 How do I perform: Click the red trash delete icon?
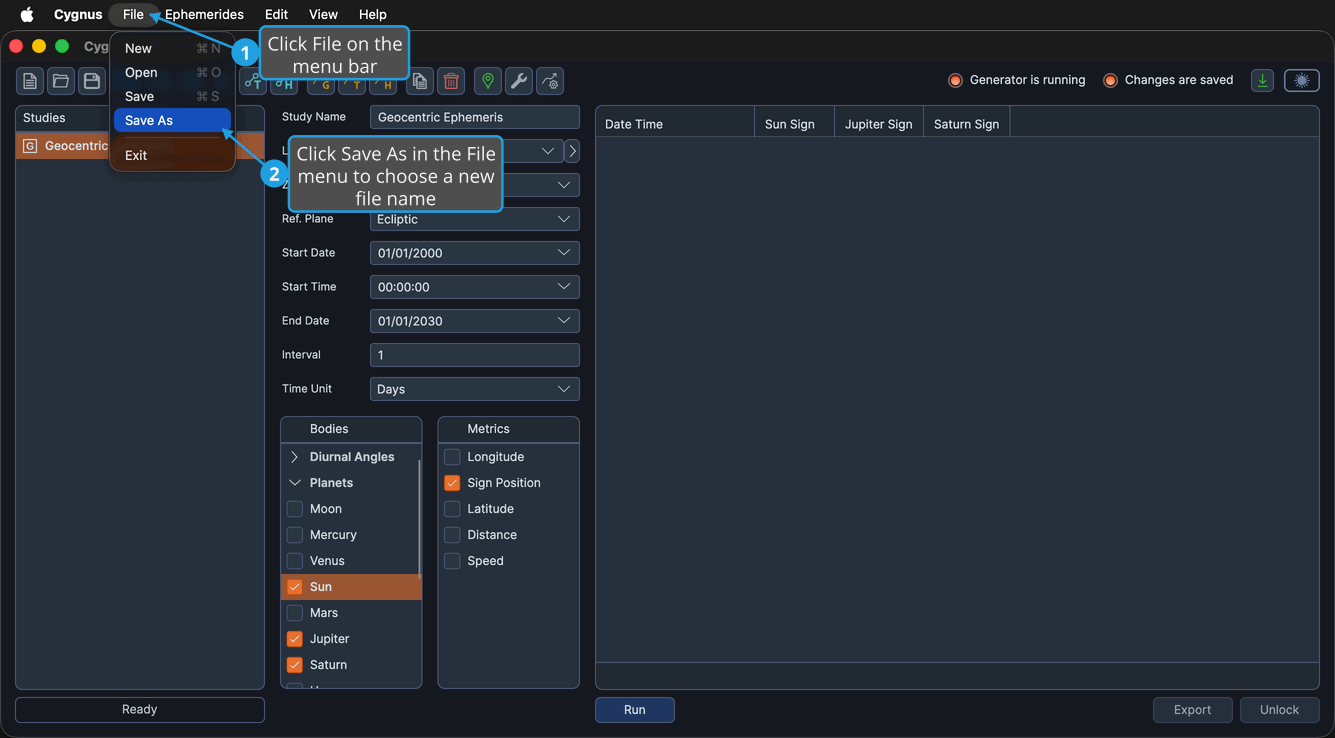[451, 81]
